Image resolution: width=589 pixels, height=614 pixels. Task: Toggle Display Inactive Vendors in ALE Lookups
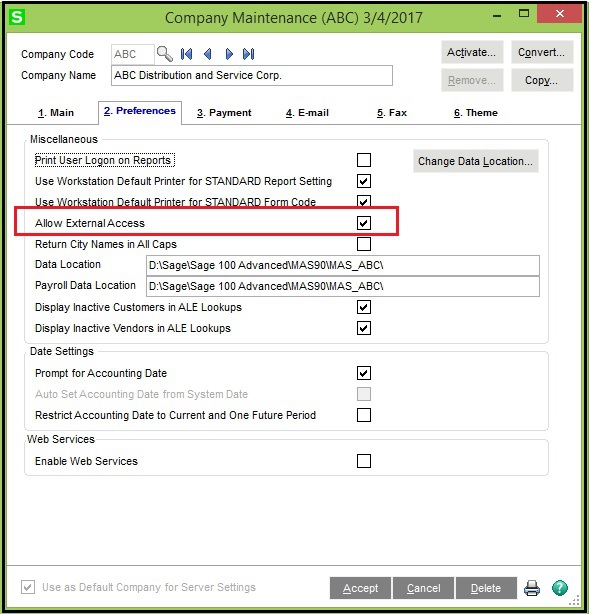coord(364,328)
